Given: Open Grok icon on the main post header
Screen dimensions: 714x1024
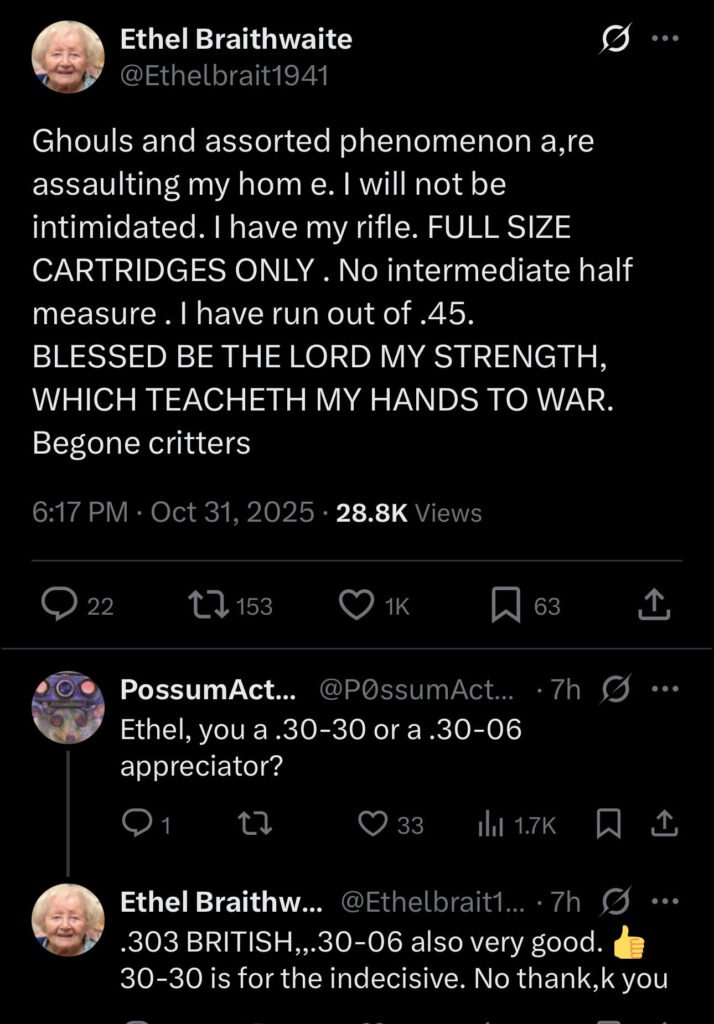Looking at the screenshot, I should click(x=611, y=41).
